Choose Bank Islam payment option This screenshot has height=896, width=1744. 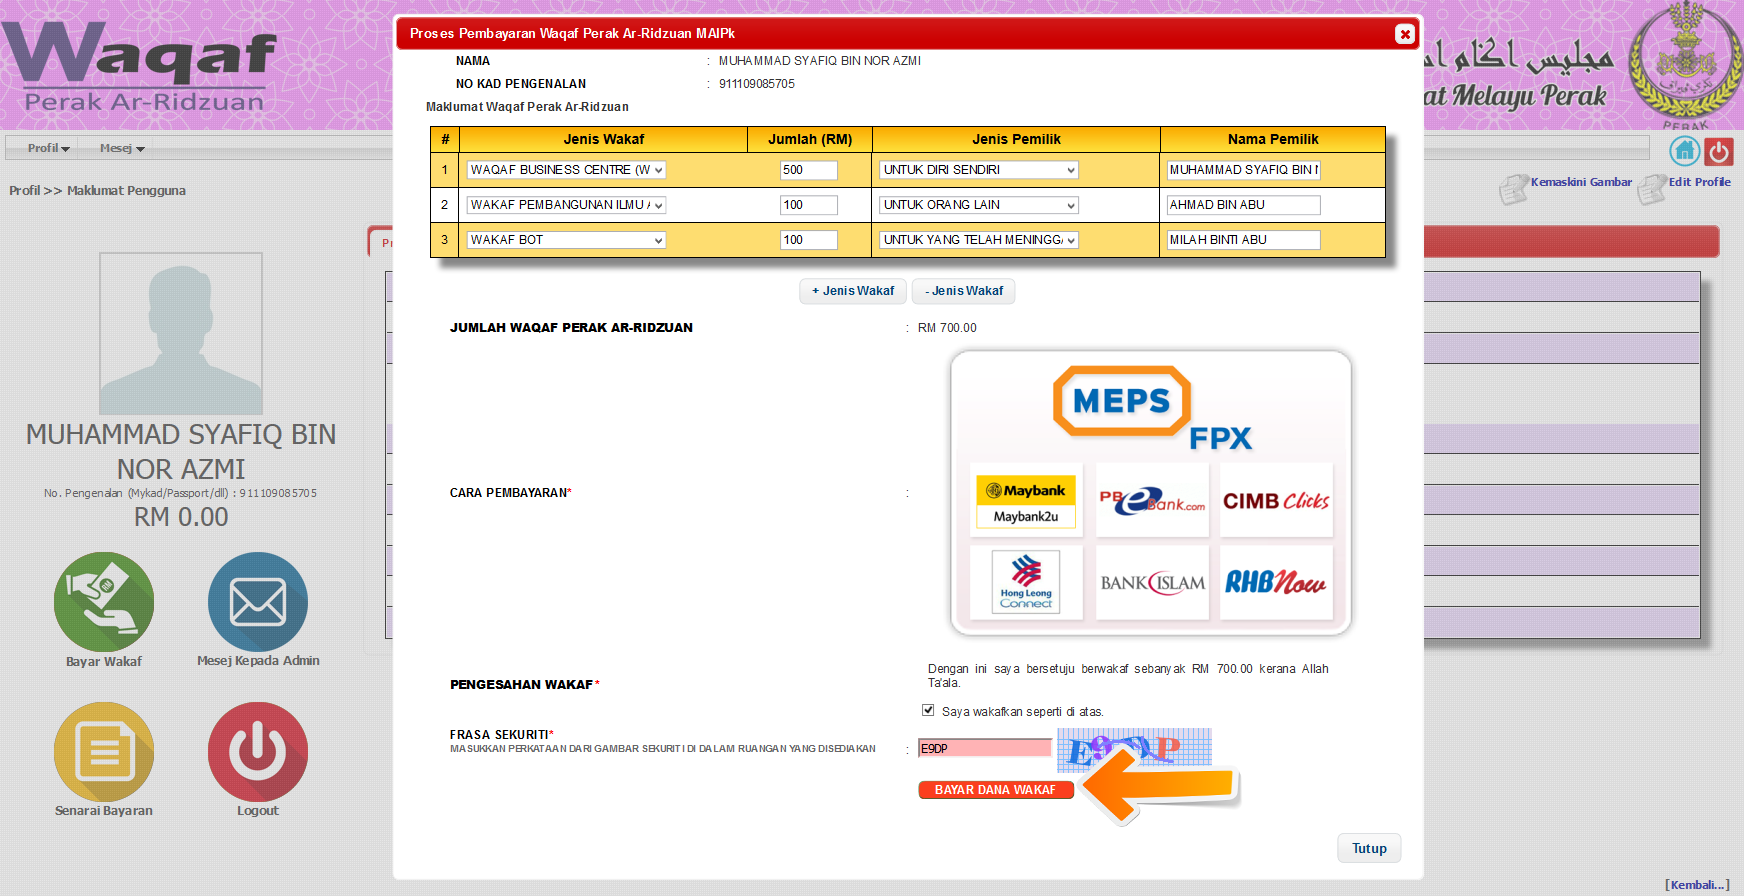pyautogui.click(x=1152, y=582)
